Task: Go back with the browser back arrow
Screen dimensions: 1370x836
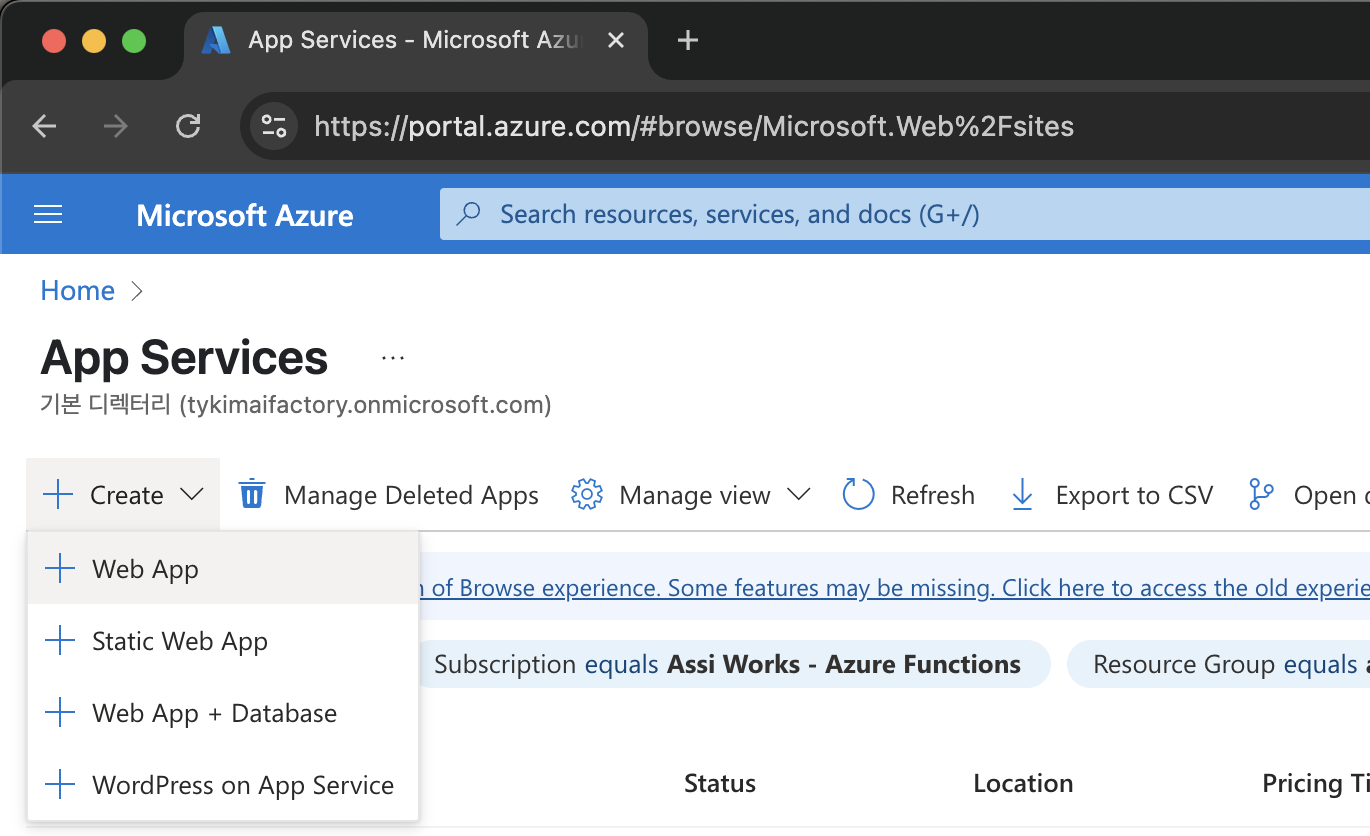Action: point(44,126)
